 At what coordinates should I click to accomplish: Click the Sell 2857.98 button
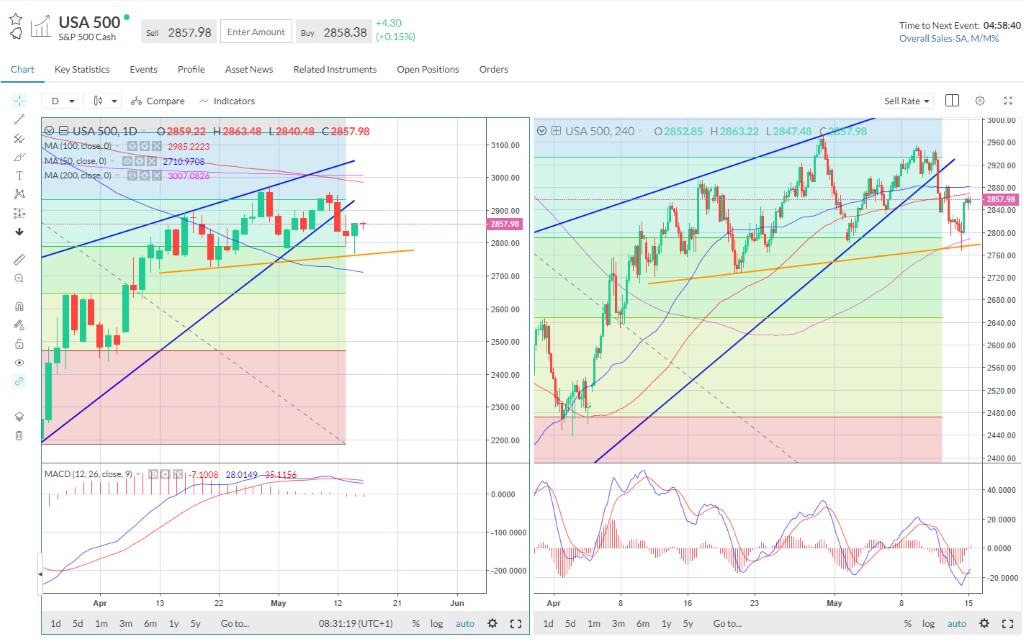point(179,32)
